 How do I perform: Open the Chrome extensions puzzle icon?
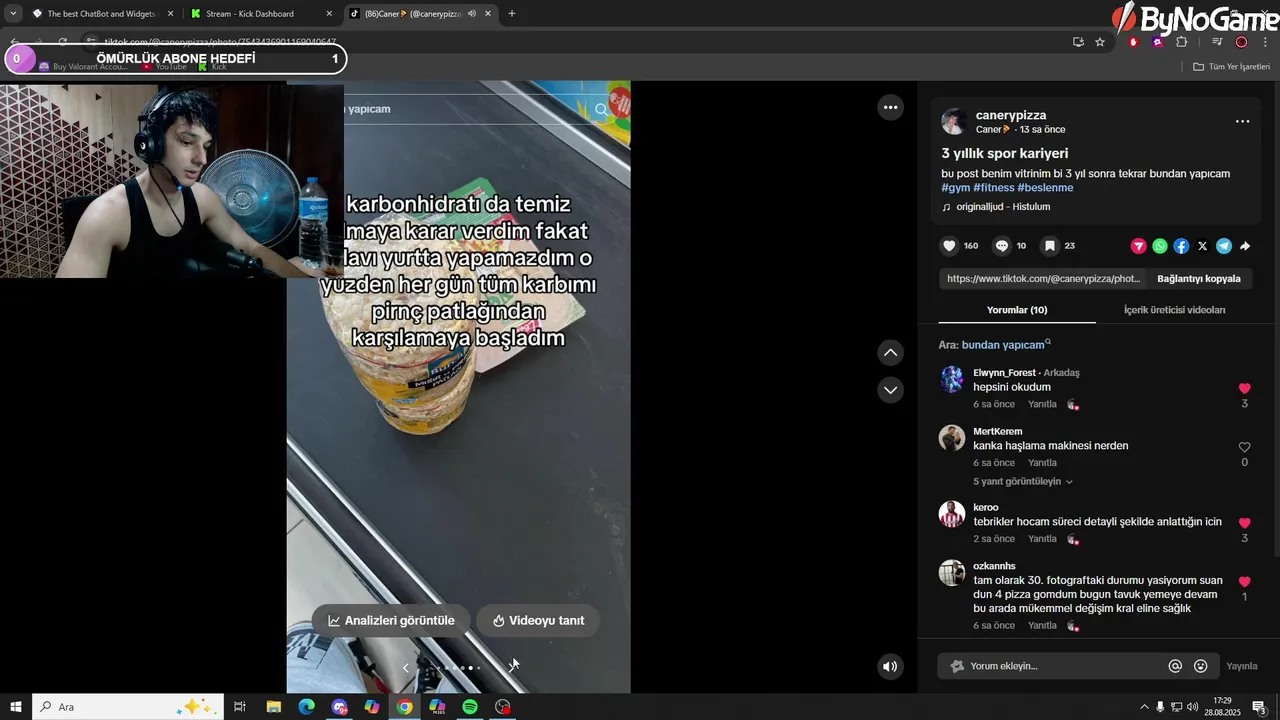click(x=1182, y=42)
